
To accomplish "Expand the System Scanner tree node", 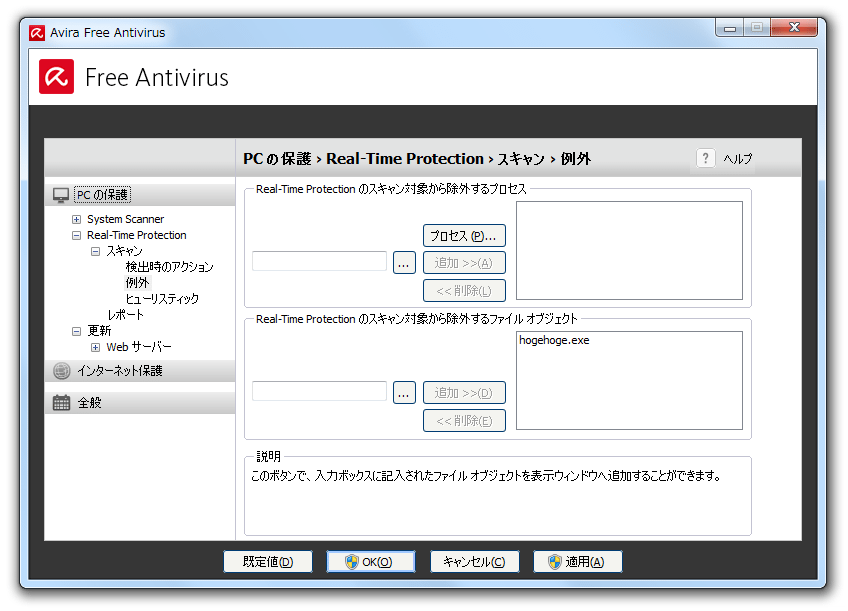I will coord(76,220).
